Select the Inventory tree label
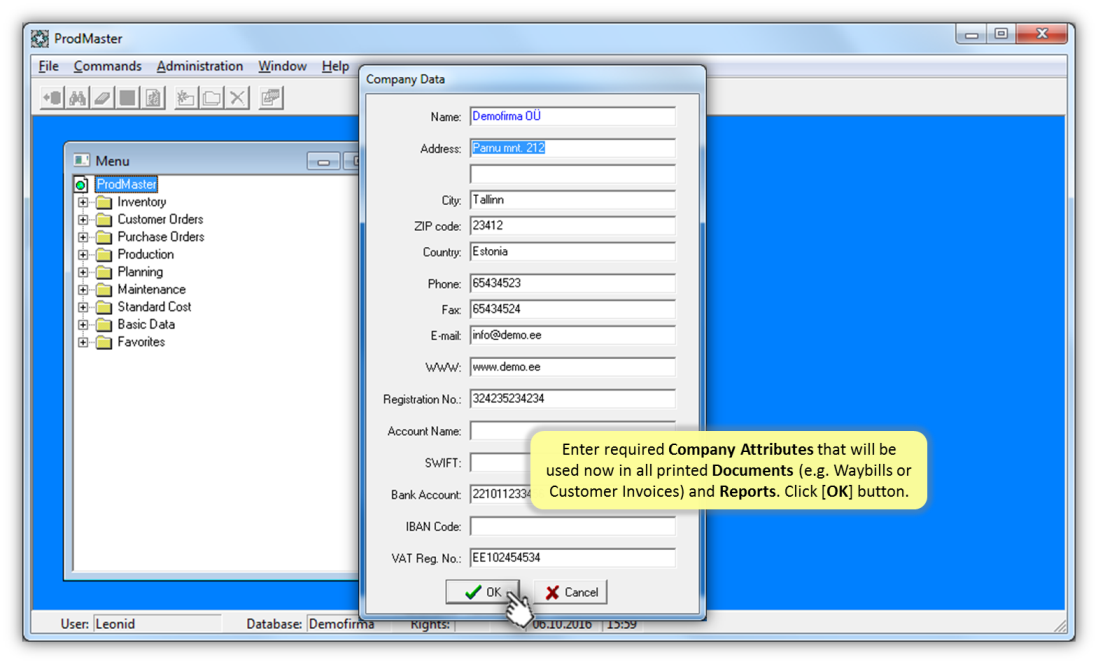1098x664 pixels. tap(141, 202)
